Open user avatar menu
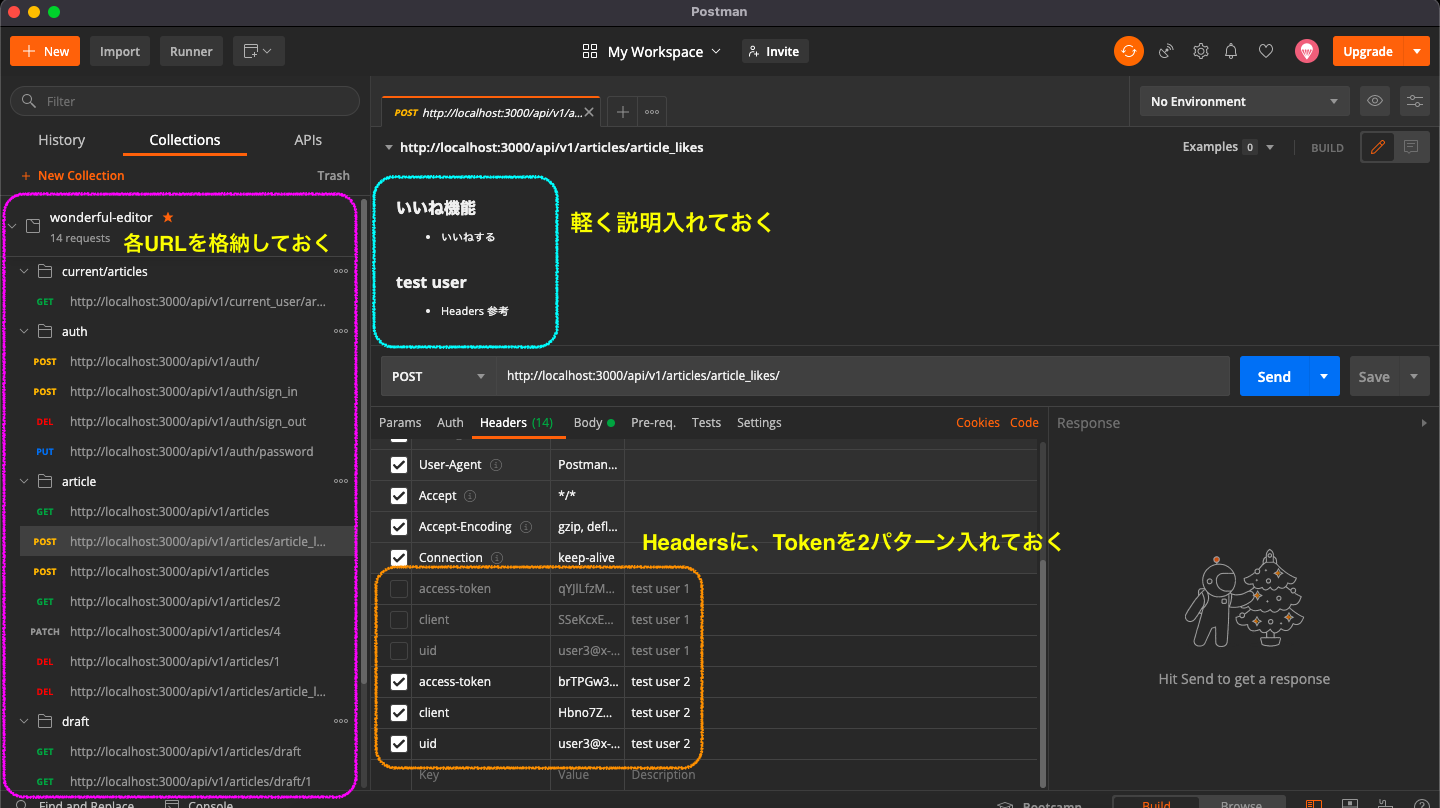The image size is (1440, 808). (x=1306, y=51)
